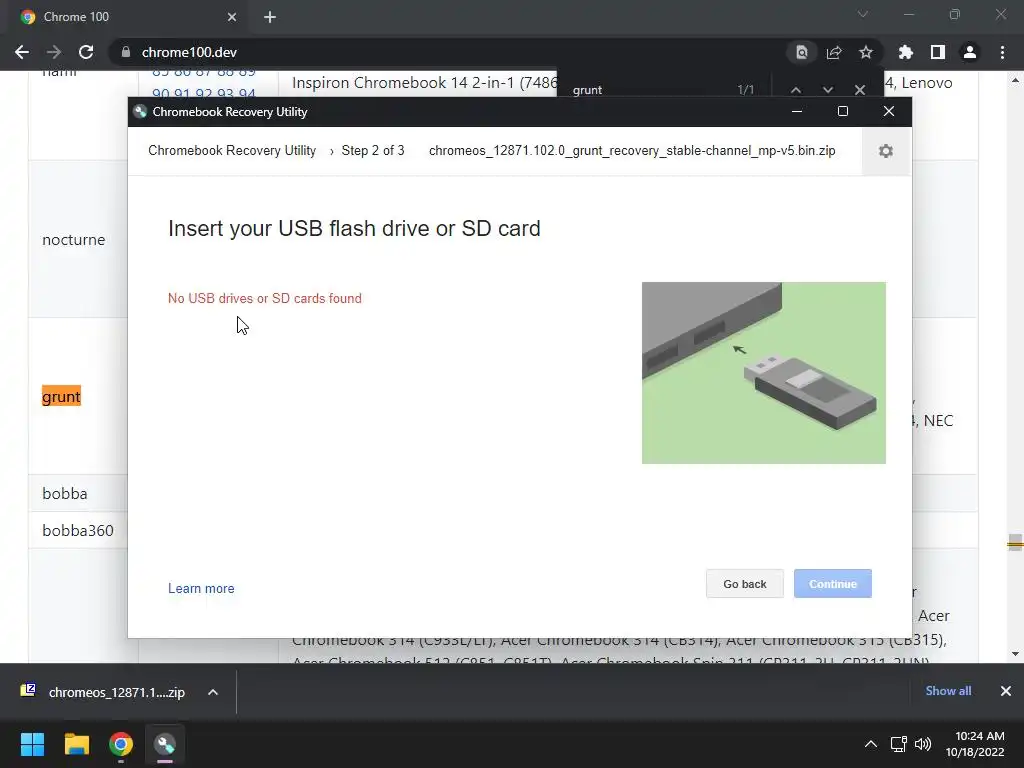This screenshot has height=768, width=1024.
Task: Close the Chrome 100 tab
Action: pos(232,17)
